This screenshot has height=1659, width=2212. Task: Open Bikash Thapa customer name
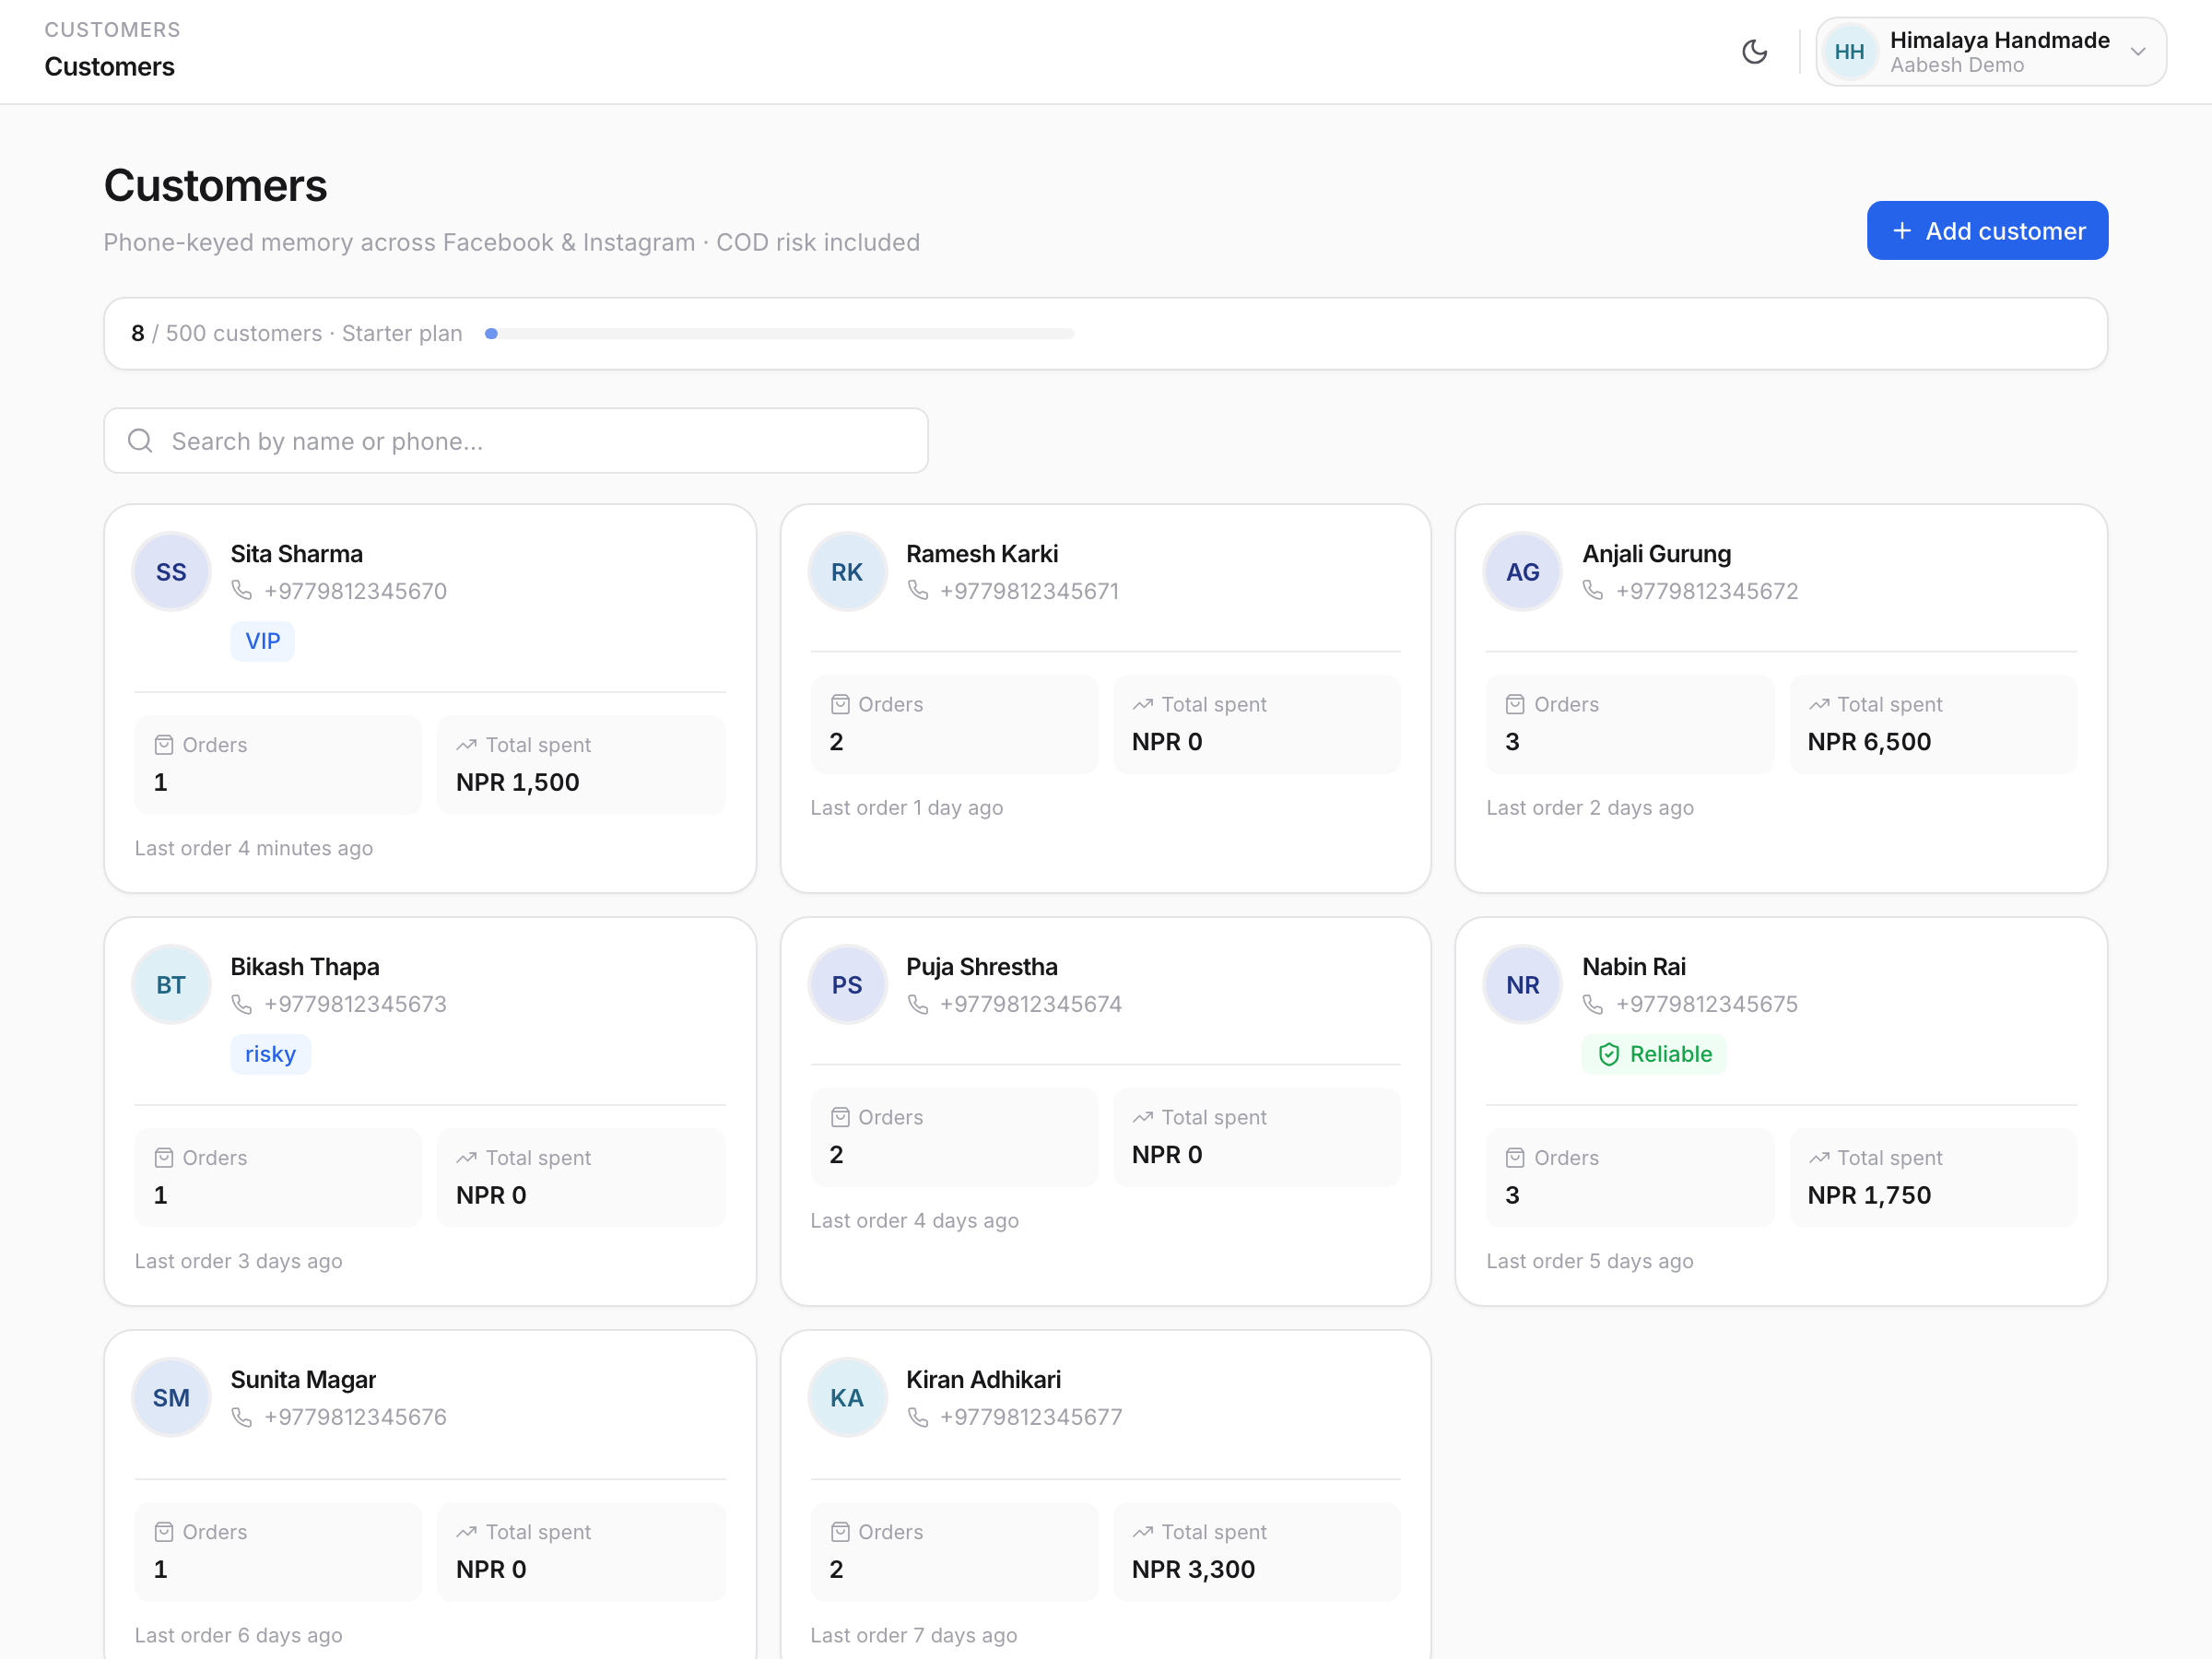(305, 967)
